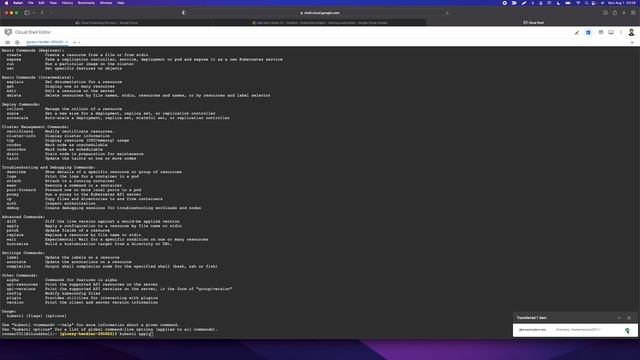Reload the page from the address bar
The image size is (640, 360).
coord(447,13)
